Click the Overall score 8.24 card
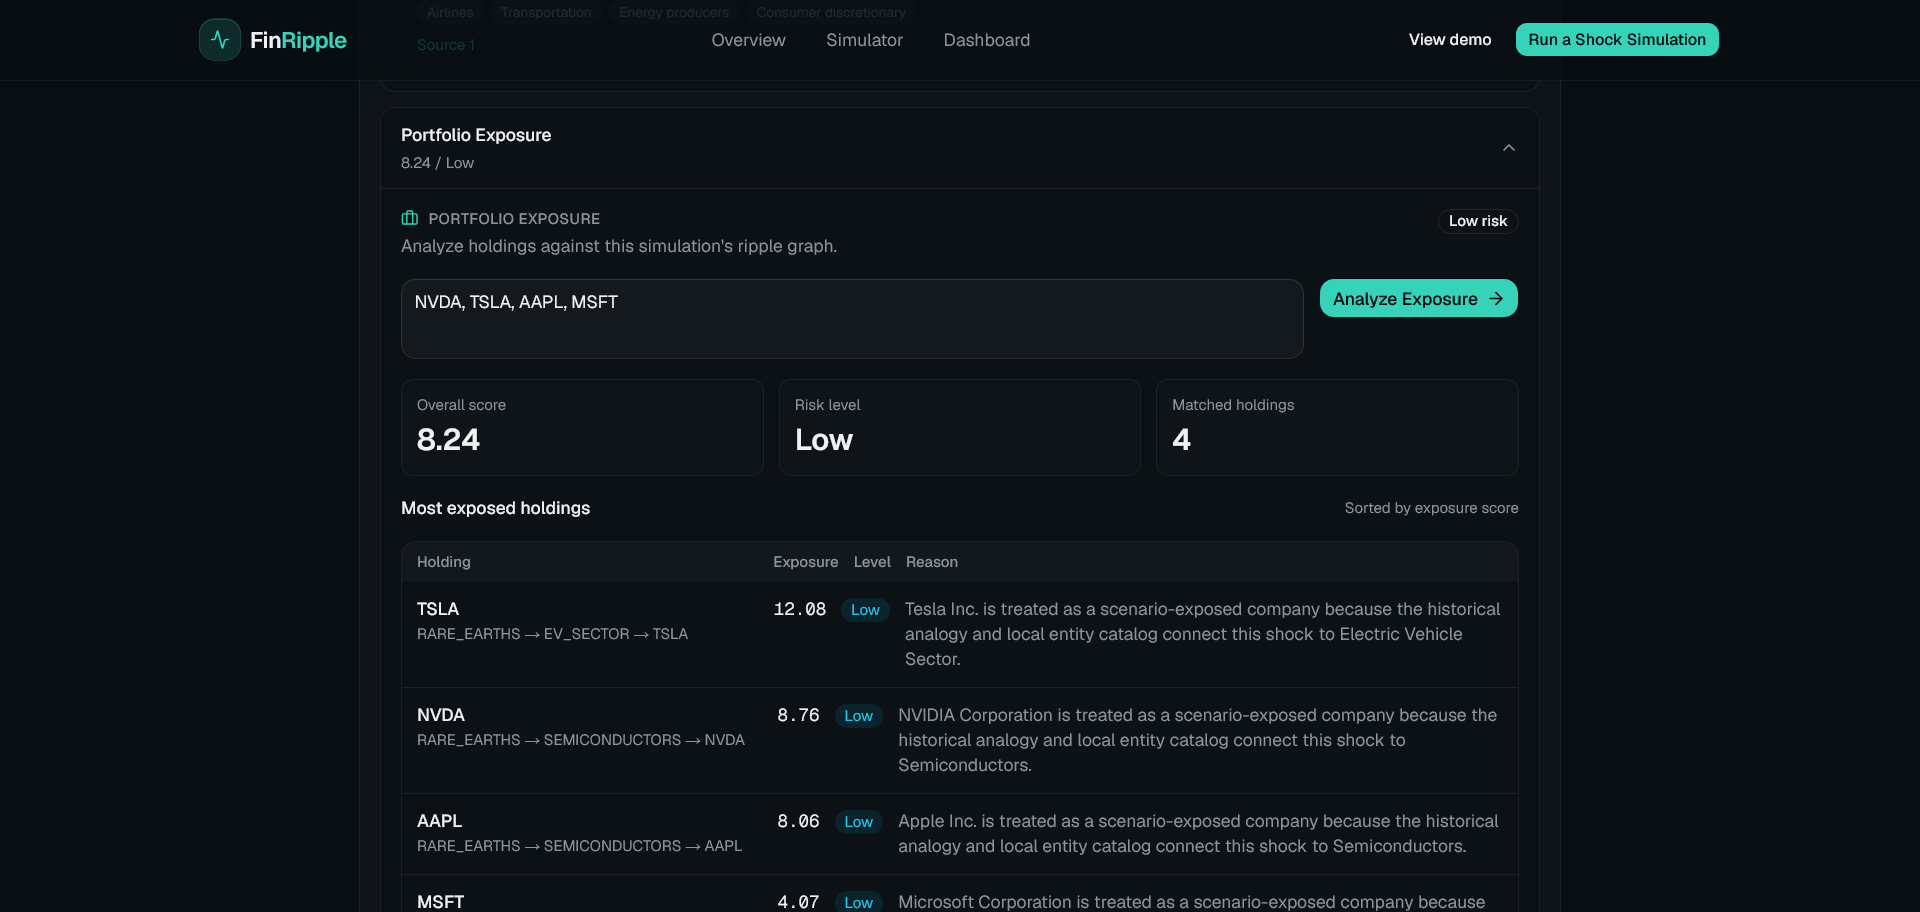Image resolution: width=1920 pixels, height=912 pixels. [x=582, y=427]
